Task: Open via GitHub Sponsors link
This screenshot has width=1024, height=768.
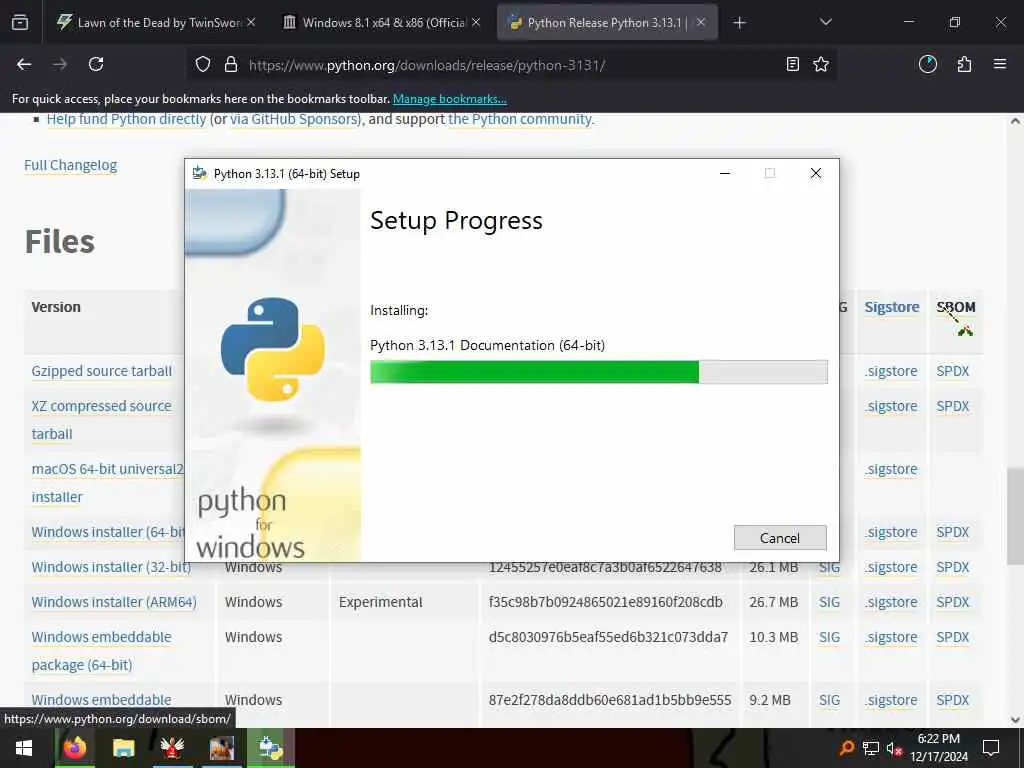Action: [294, 120]
